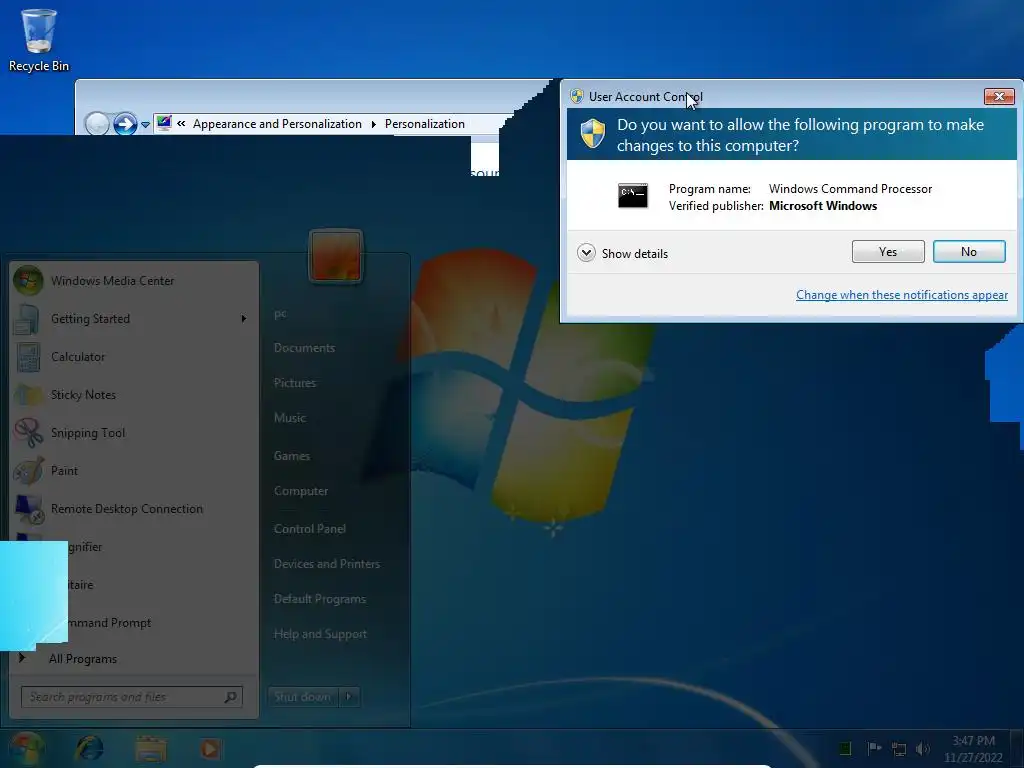Open the Recycle Bin desktop icon
Viewport: 1024px width, 768px height.
tap(39, 39)
